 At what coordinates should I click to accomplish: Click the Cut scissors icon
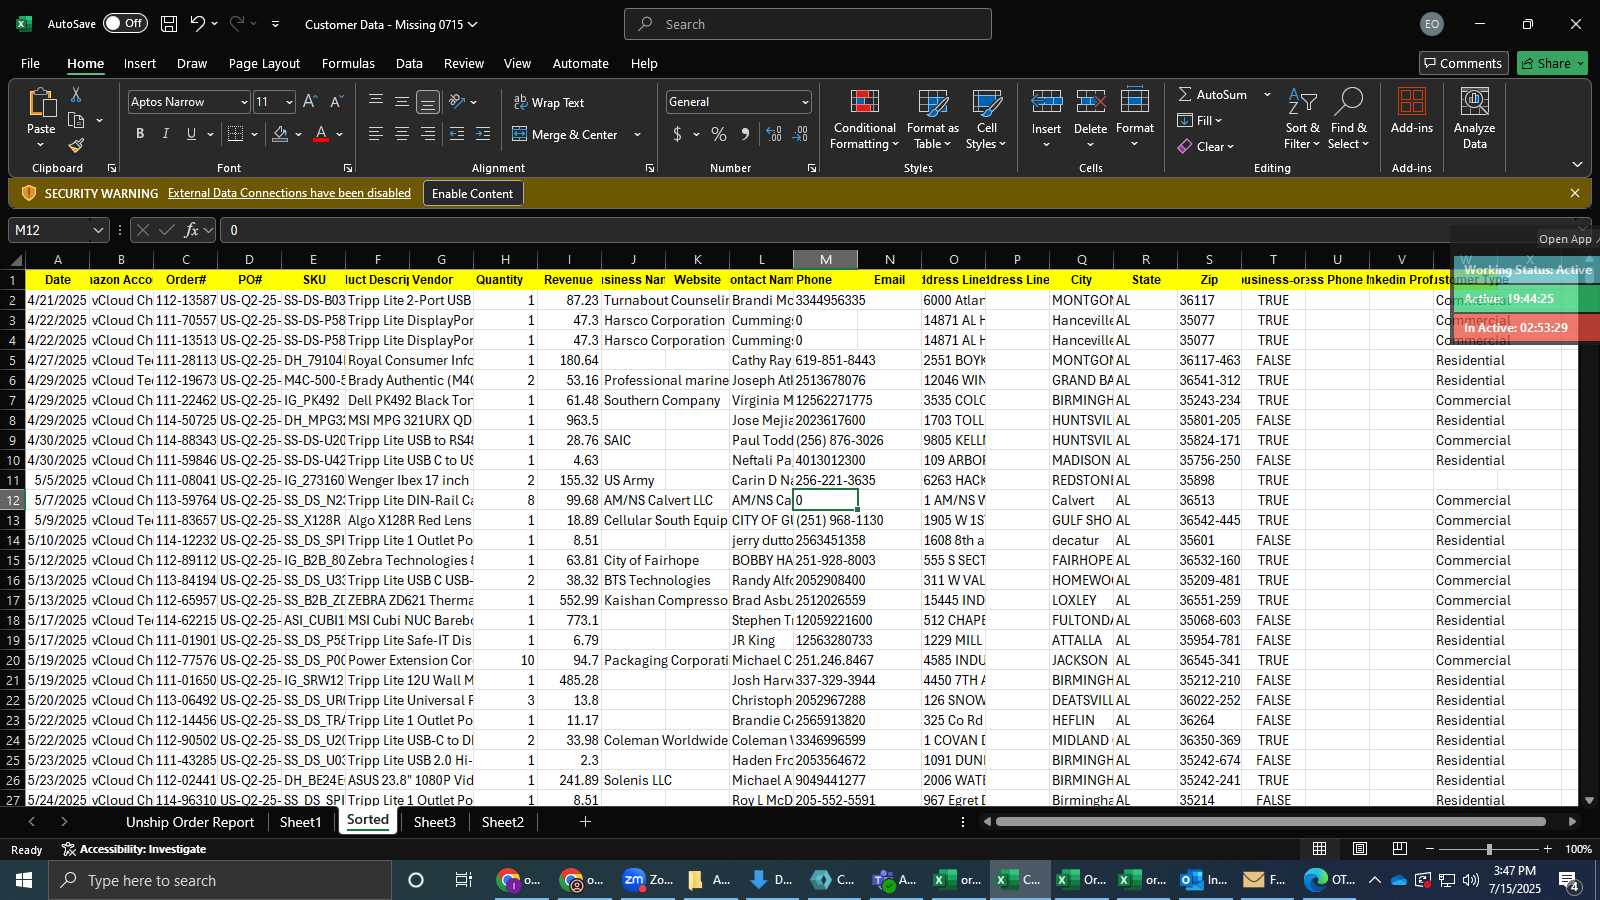[76, 94]
